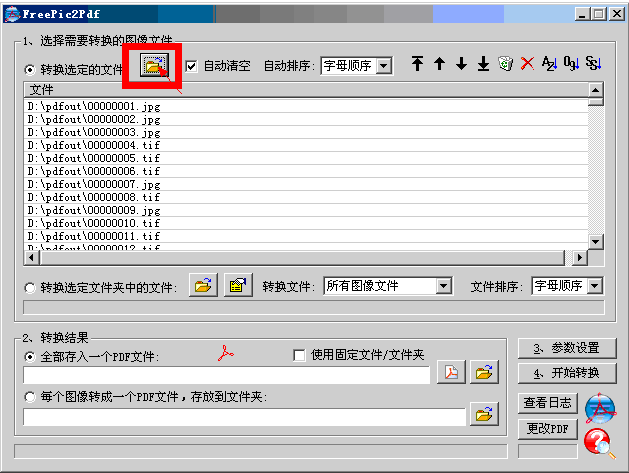Expand the 文件排序 dropdown

click(595, 286)
